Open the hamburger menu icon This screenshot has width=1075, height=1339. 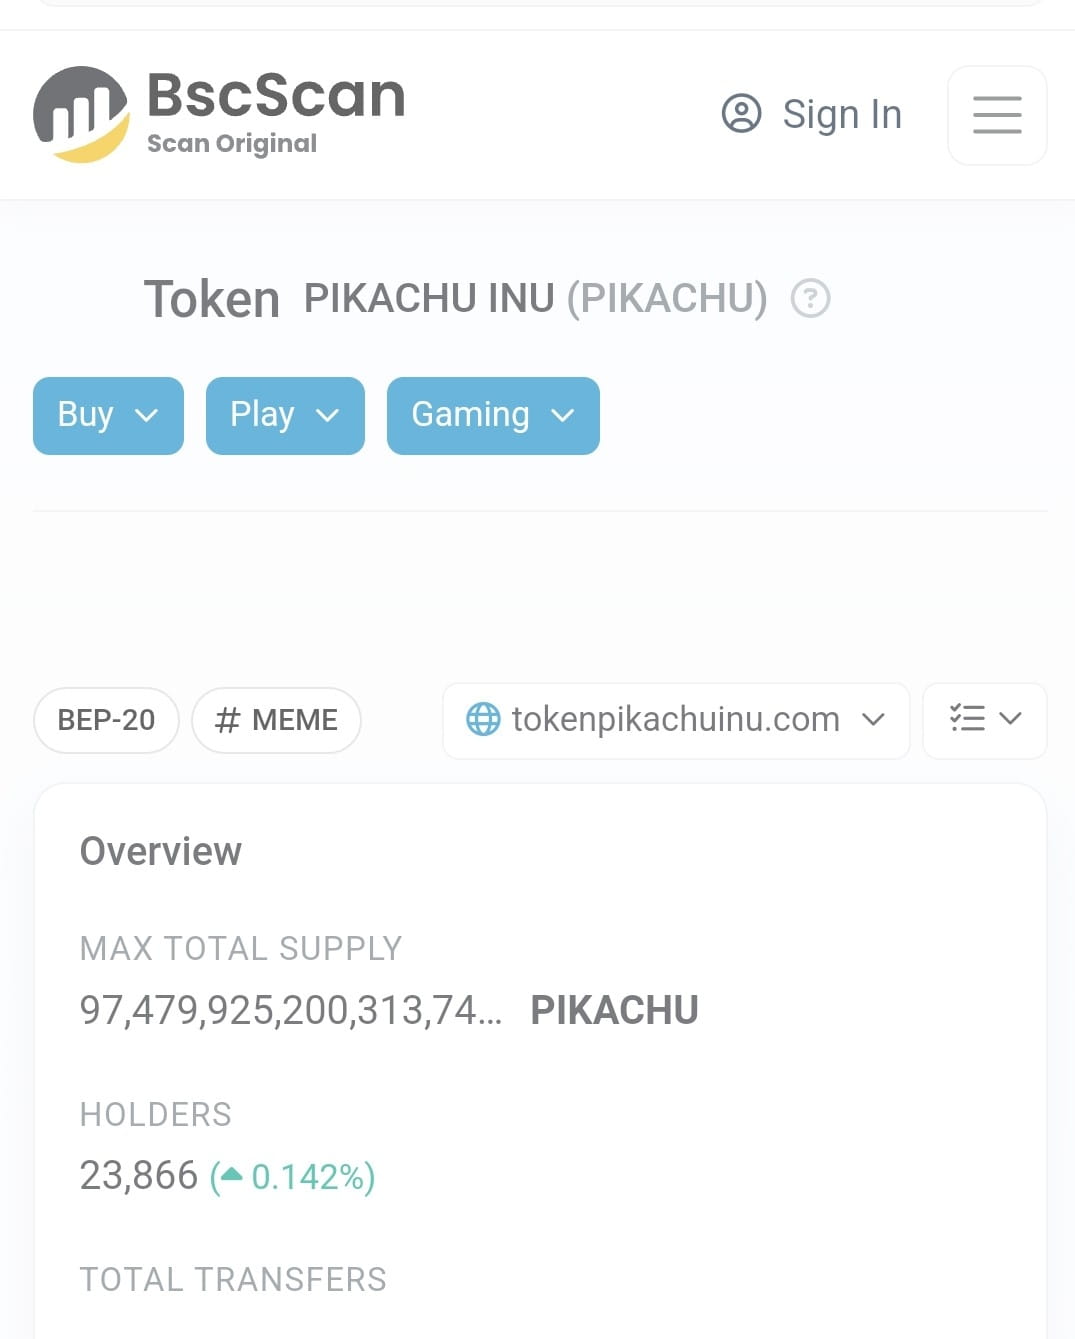tap(997, 115)
